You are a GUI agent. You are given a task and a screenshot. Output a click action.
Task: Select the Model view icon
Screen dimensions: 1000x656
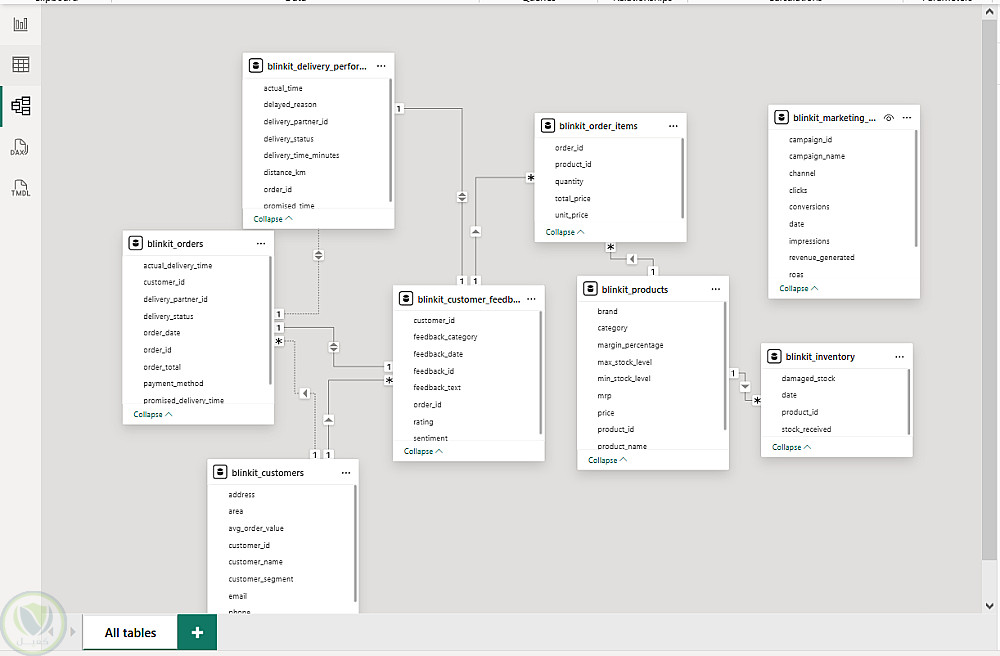pyautogui.click(x=20, y=105)
